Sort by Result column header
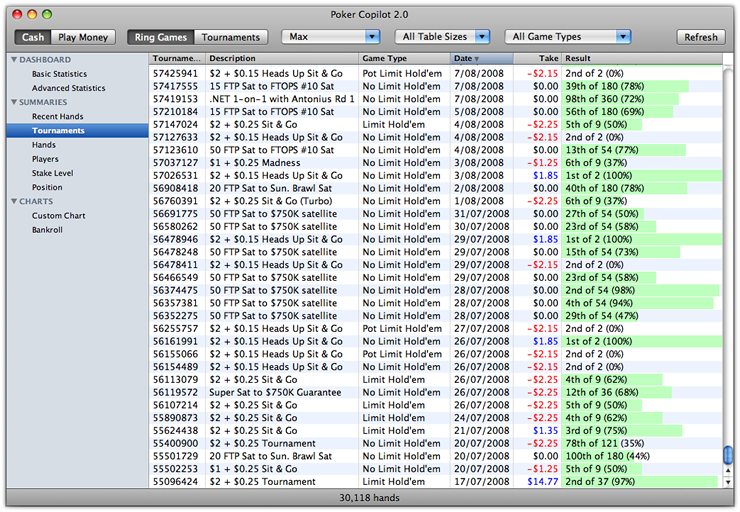Image resolution: width=740 pixels, height=512 pixels. point(641,59)
